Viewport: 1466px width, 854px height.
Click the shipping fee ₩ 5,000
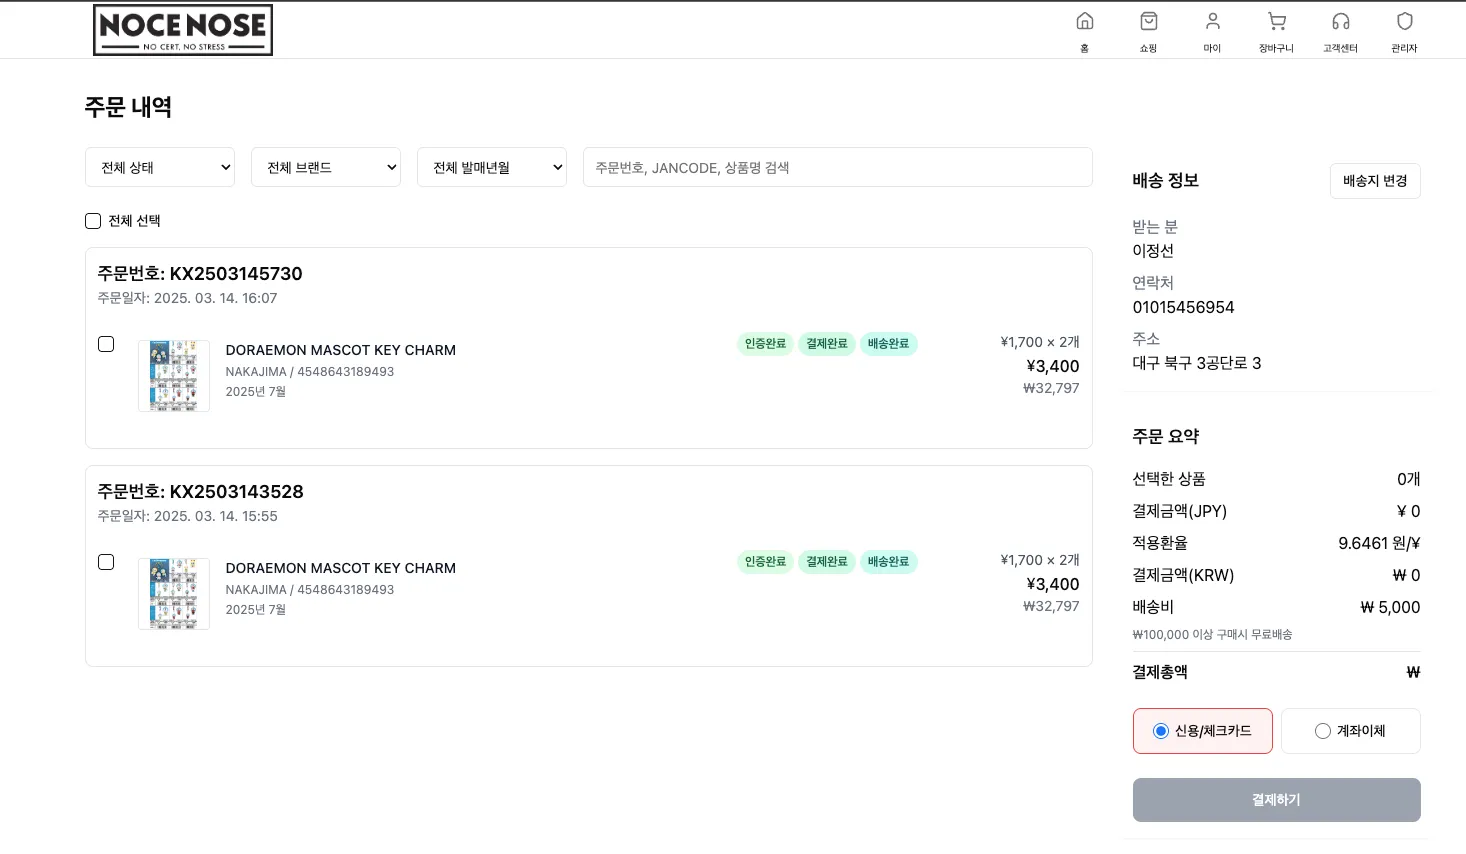1390,607
